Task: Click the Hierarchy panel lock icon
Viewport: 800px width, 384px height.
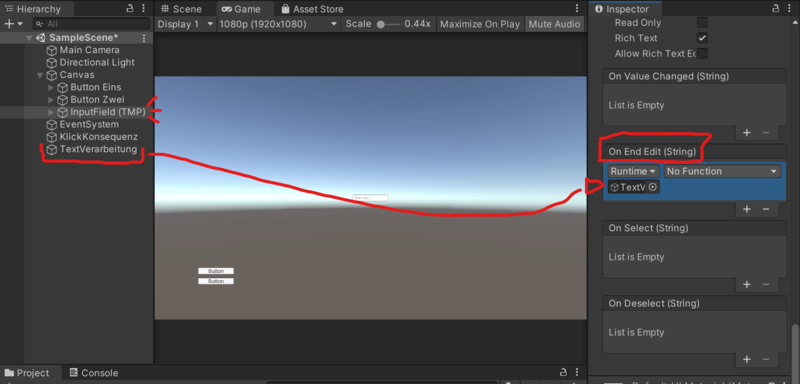Action: pos(131,8)
